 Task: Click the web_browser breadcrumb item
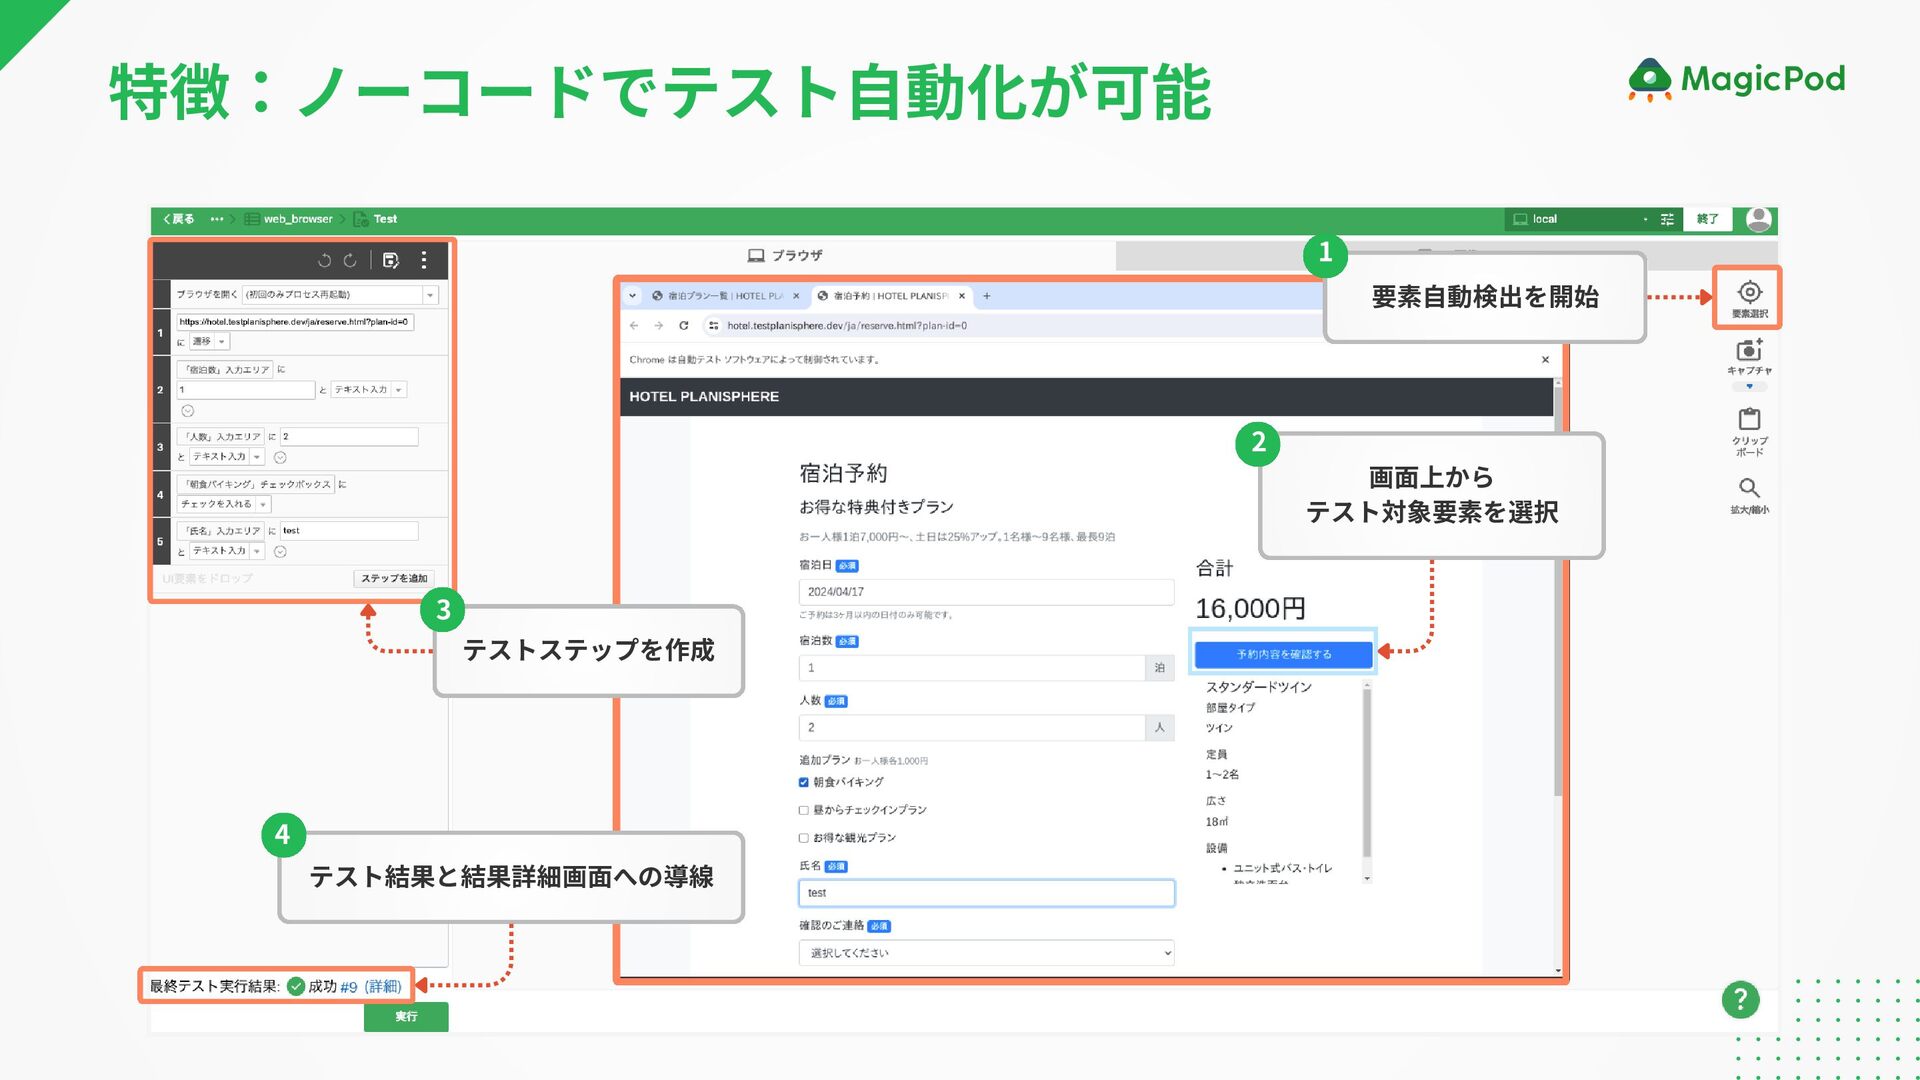297,219
